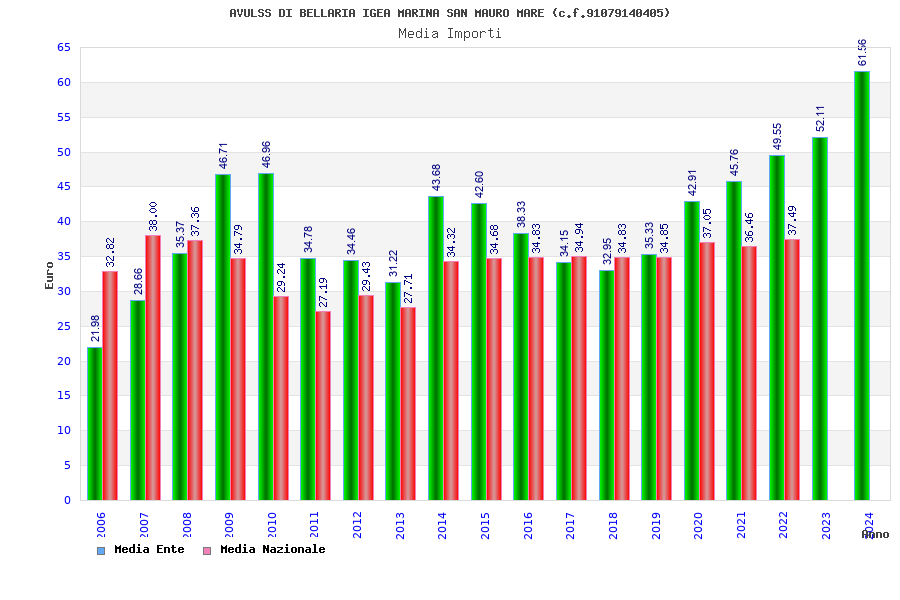Select the green 2019 bar valued 35.33
Screen dimensions: 900x600
pyautogui.click(x=649, y=377)
